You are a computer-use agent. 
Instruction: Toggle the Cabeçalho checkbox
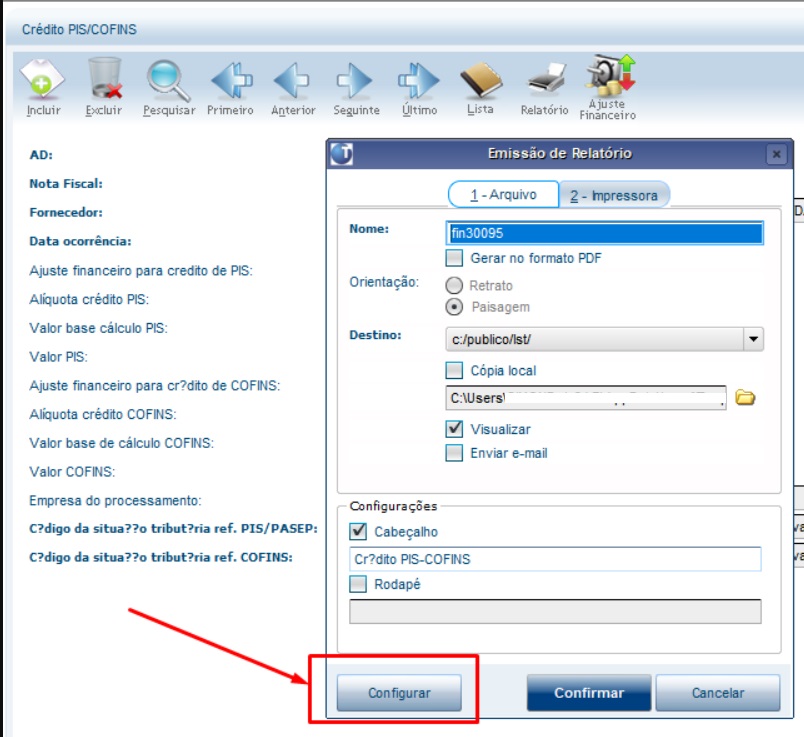point(358,531)
